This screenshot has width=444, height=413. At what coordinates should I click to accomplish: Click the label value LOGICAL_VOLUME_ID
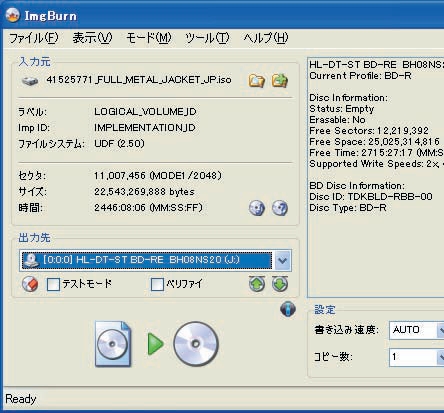point(145,111)
